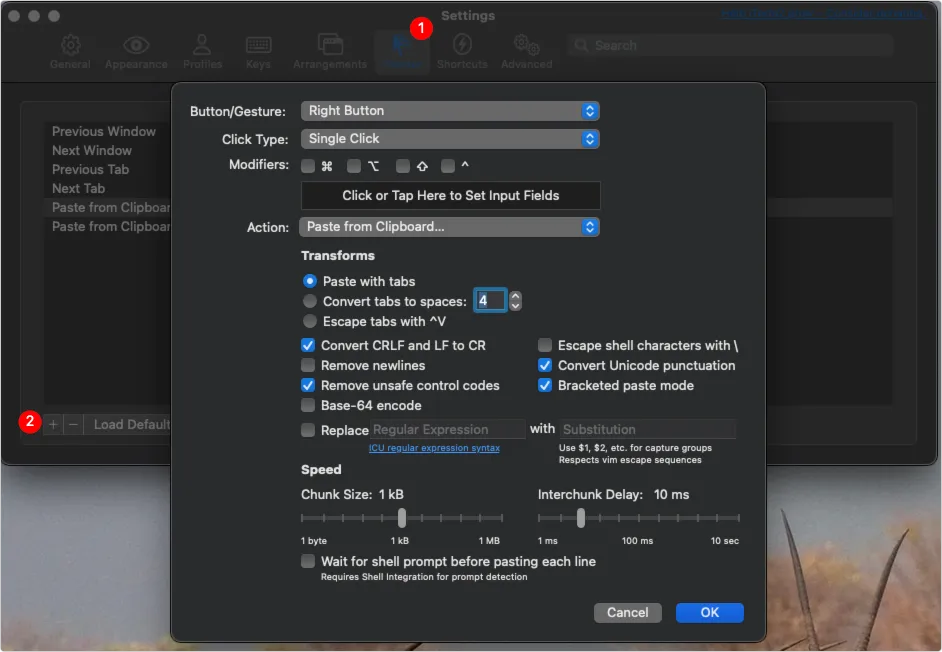Click the tab spaces number field
942x652 pixels.
tap(490, 300)
